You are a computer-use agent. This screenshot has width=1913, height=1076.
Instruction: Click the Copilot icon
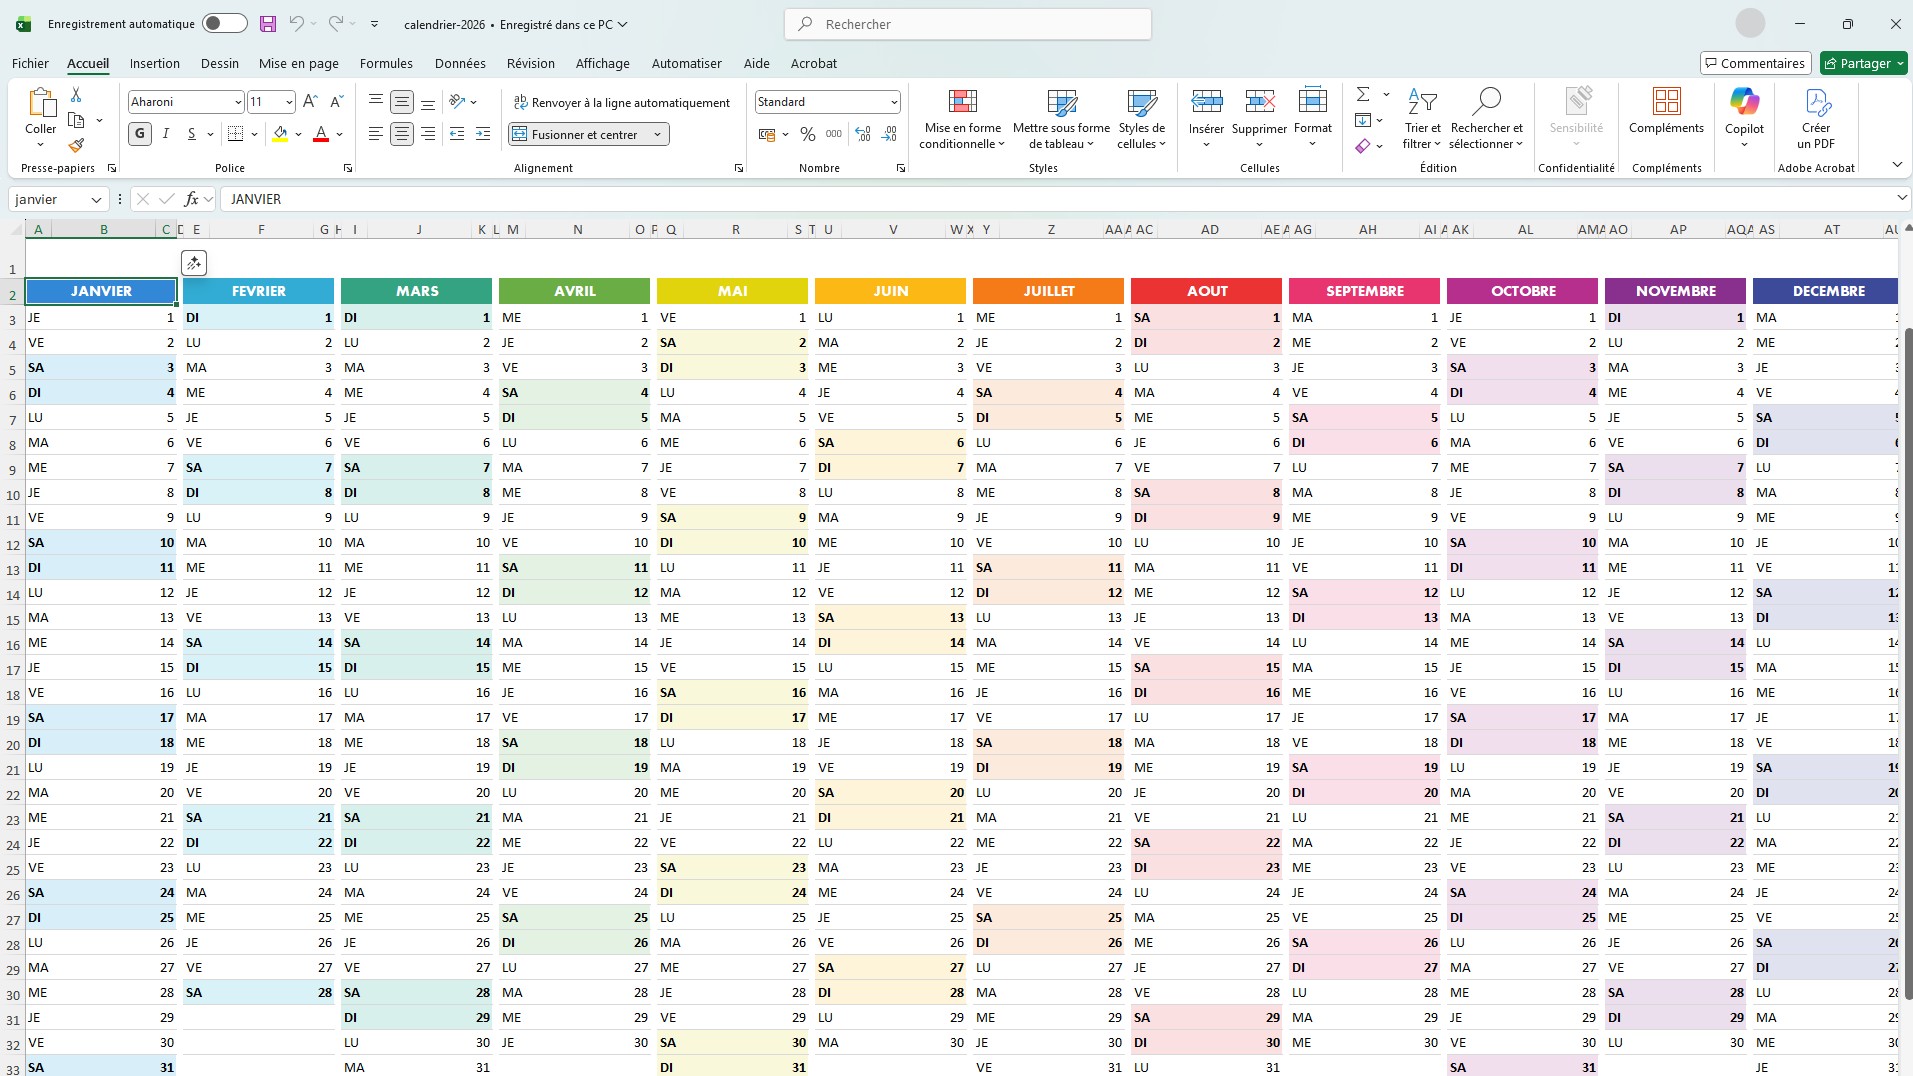(x=1743, y=110)
